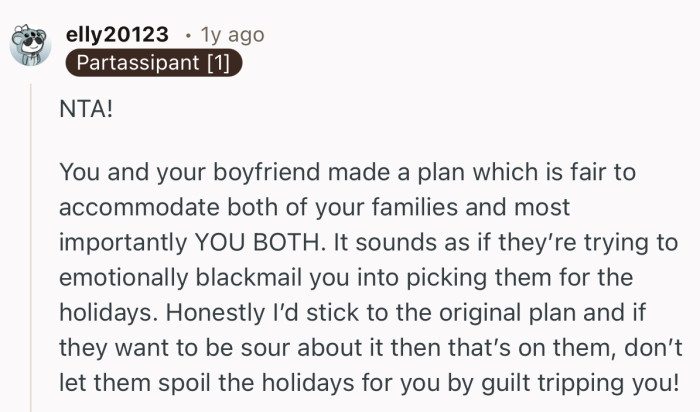Click the NTA! verdict text
700x412 pixels.
[86, 108]
